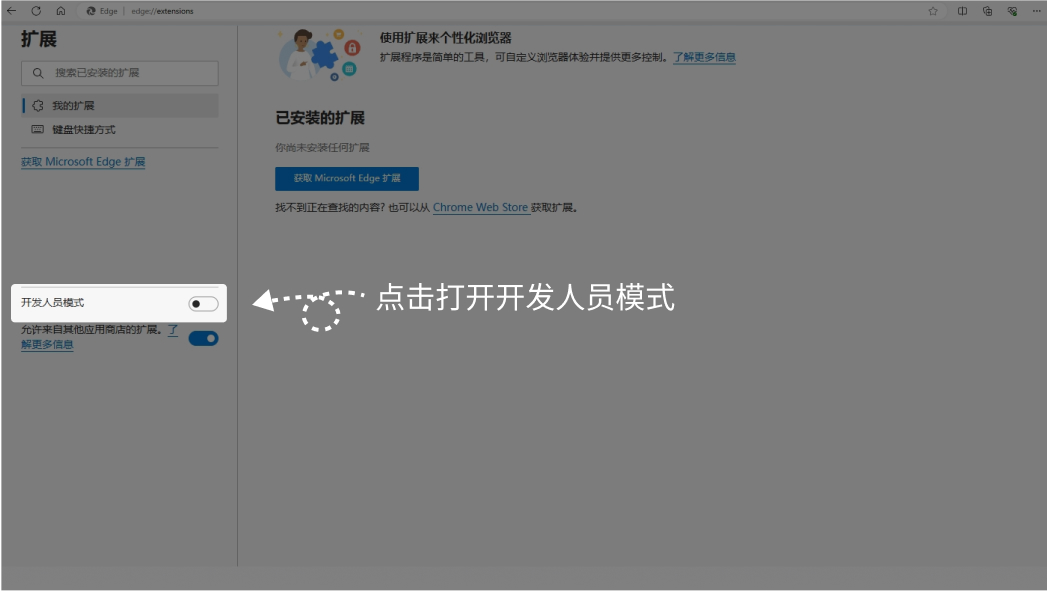
Task: Open the browser Home page icon
Action: [61, 10]
